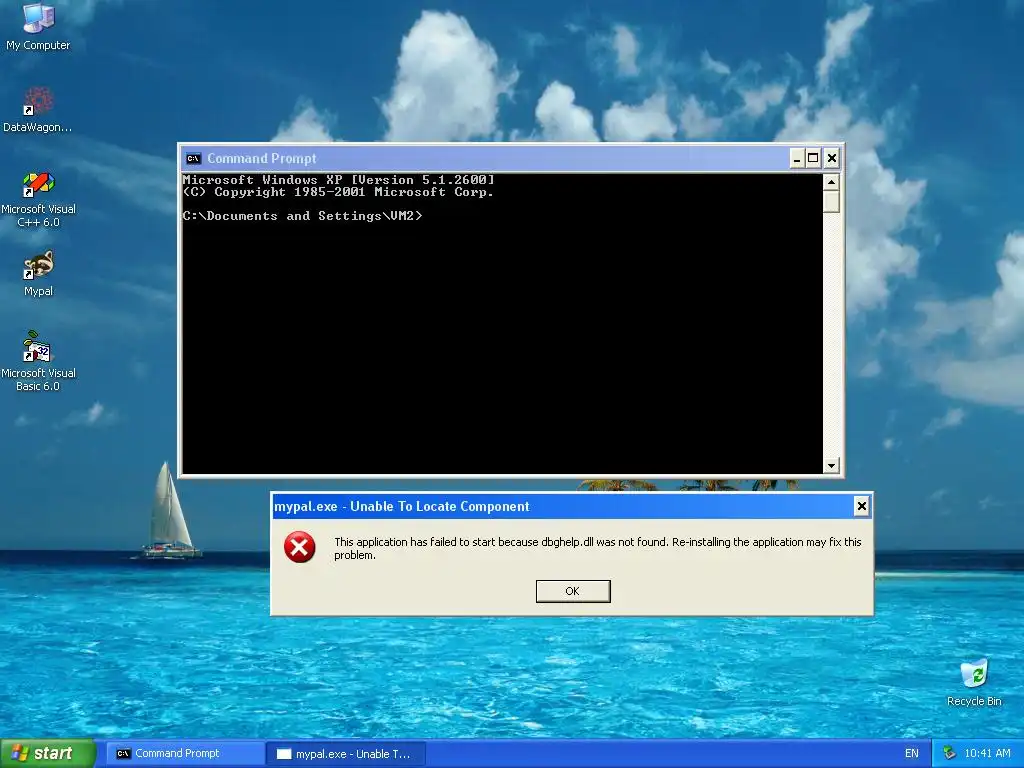Click the Command Prompt title bar icon
1024x768 pixels.
pos(193,158)
